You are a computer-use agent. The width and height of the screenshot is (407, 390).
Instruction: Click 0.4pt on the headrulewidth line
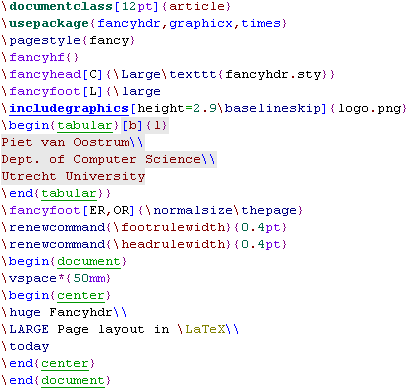coord(261,244)
